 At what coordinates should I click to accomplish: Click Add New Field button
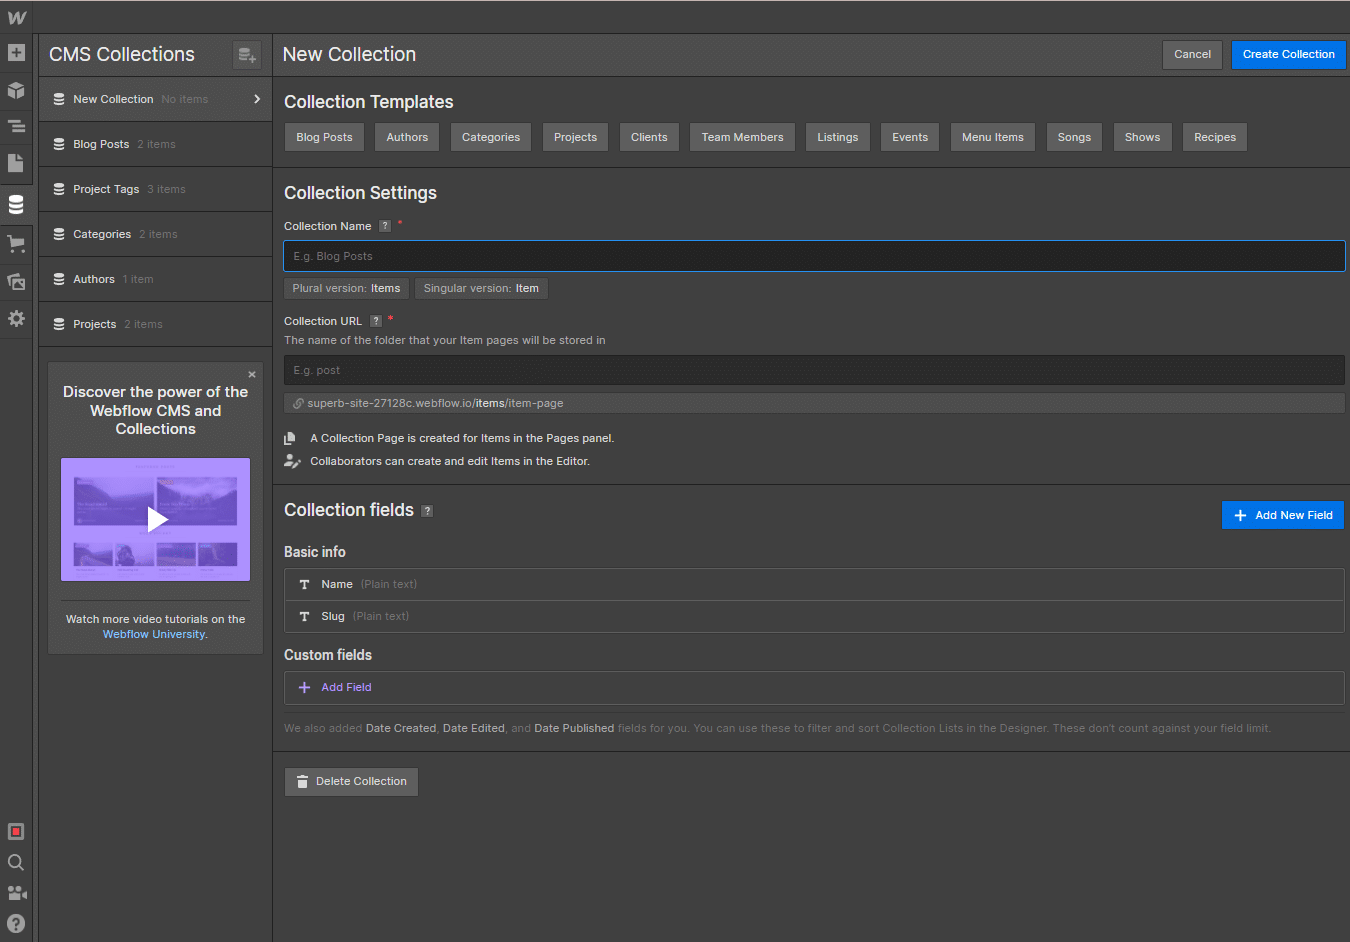pyautogui.click(x=1283, y=515)
